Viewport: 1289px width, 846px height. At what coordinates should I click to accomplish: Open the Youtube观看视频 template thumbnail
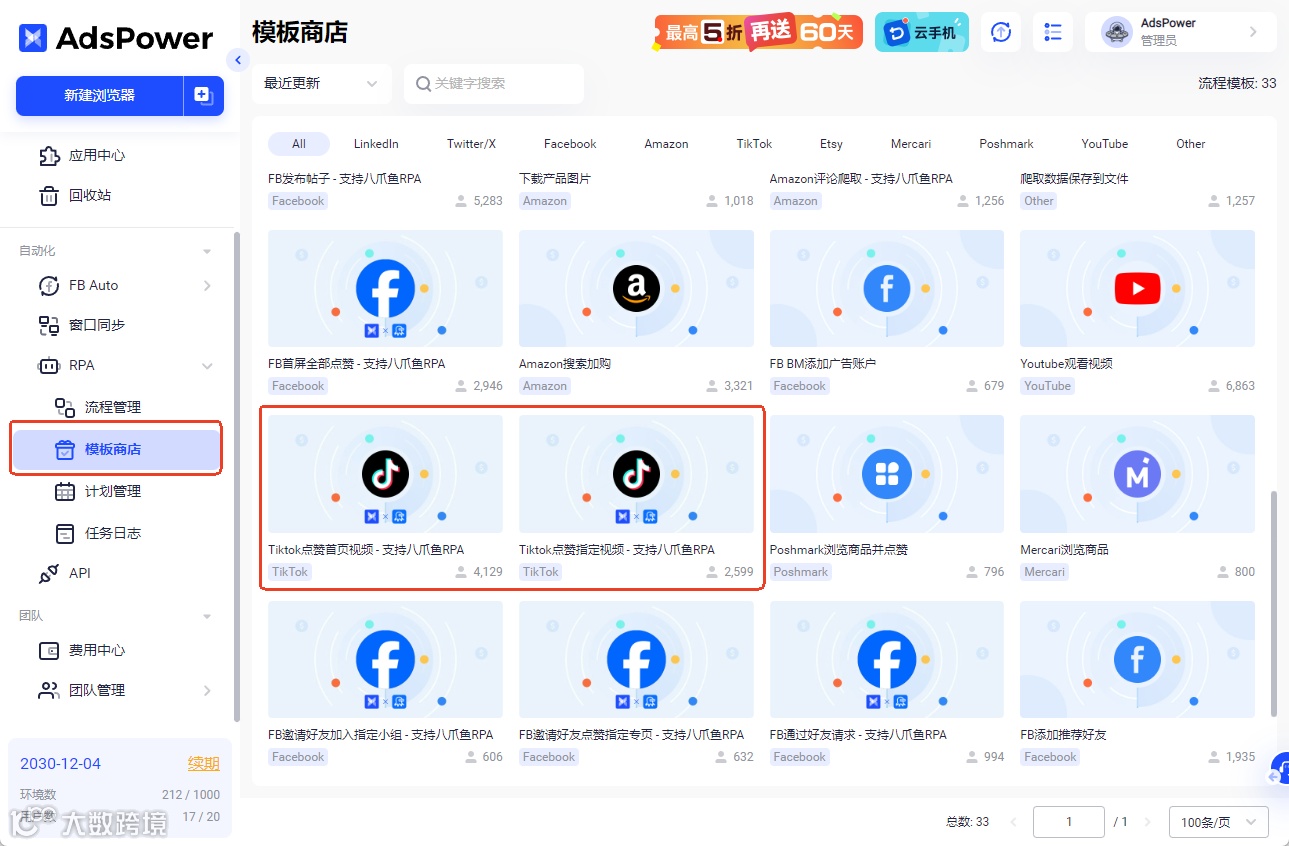coord(1137,289)
